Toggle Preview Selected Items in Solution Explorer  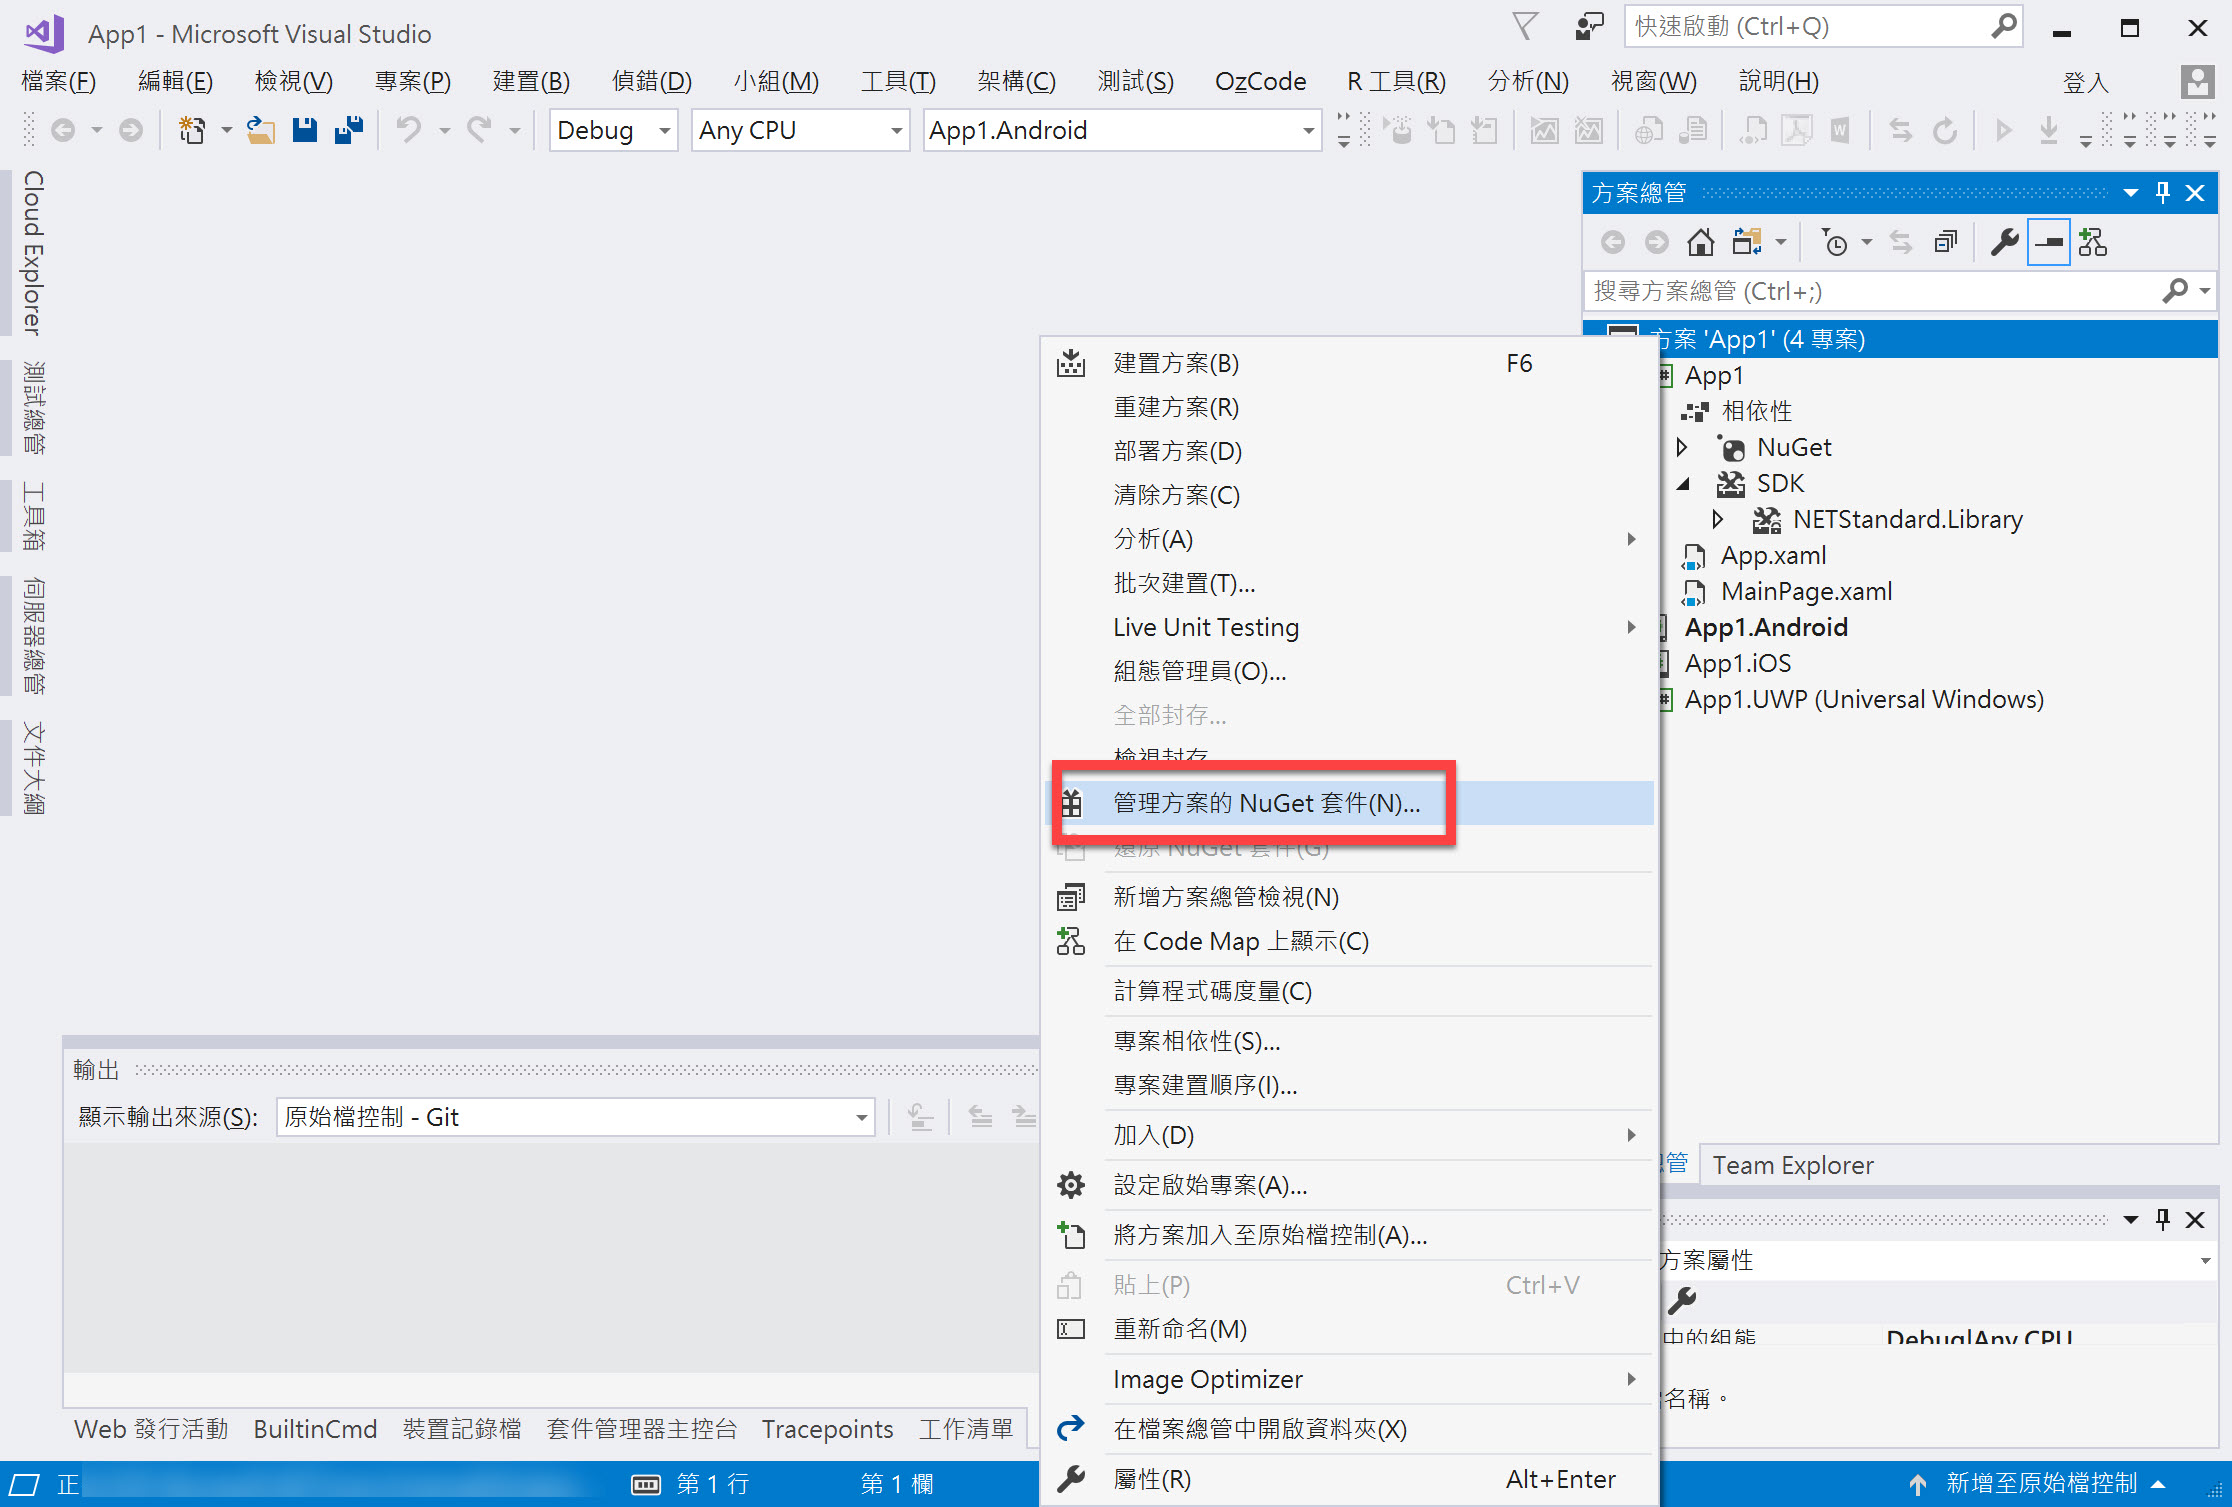[x=2048, y=242]
